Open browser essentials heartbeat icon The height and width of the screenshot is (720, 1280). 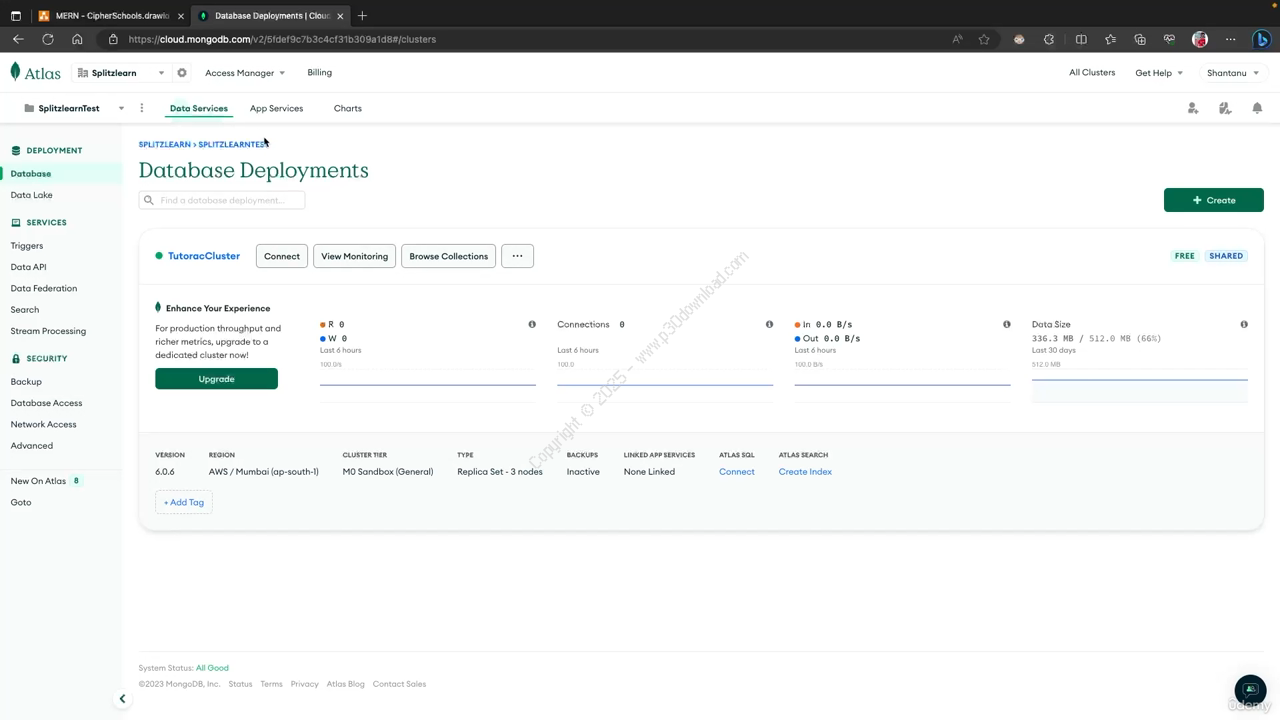coord(1169,39)
